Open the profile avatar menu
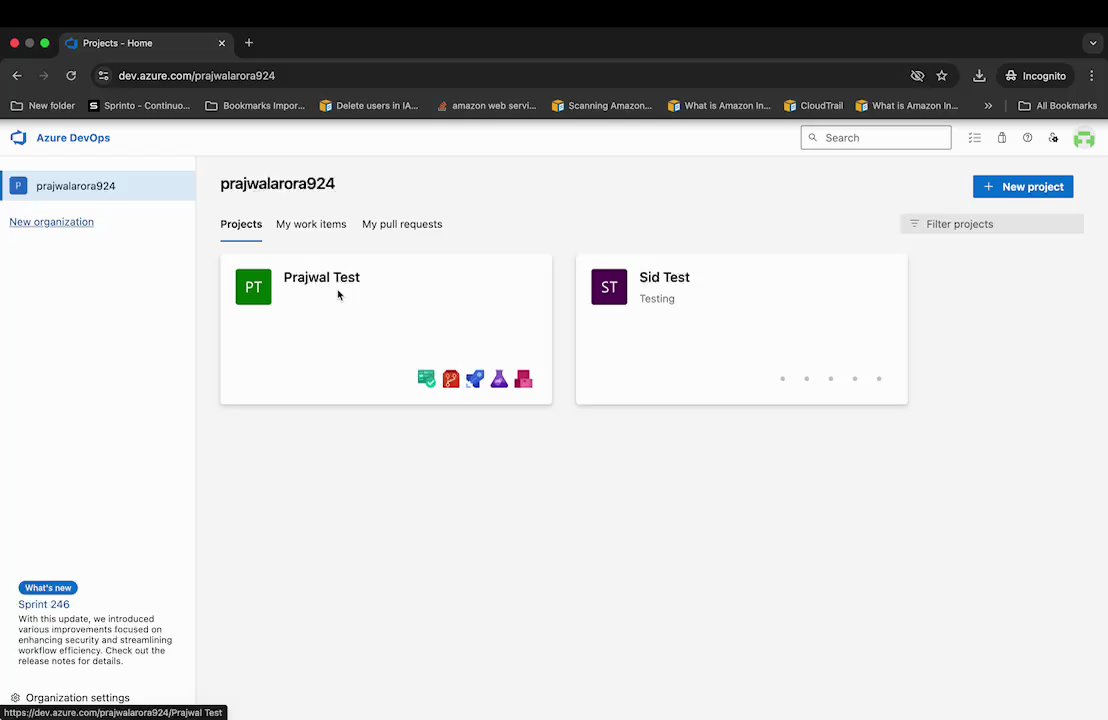This screenshot has height=720, width=1108. coord(1084,138)
